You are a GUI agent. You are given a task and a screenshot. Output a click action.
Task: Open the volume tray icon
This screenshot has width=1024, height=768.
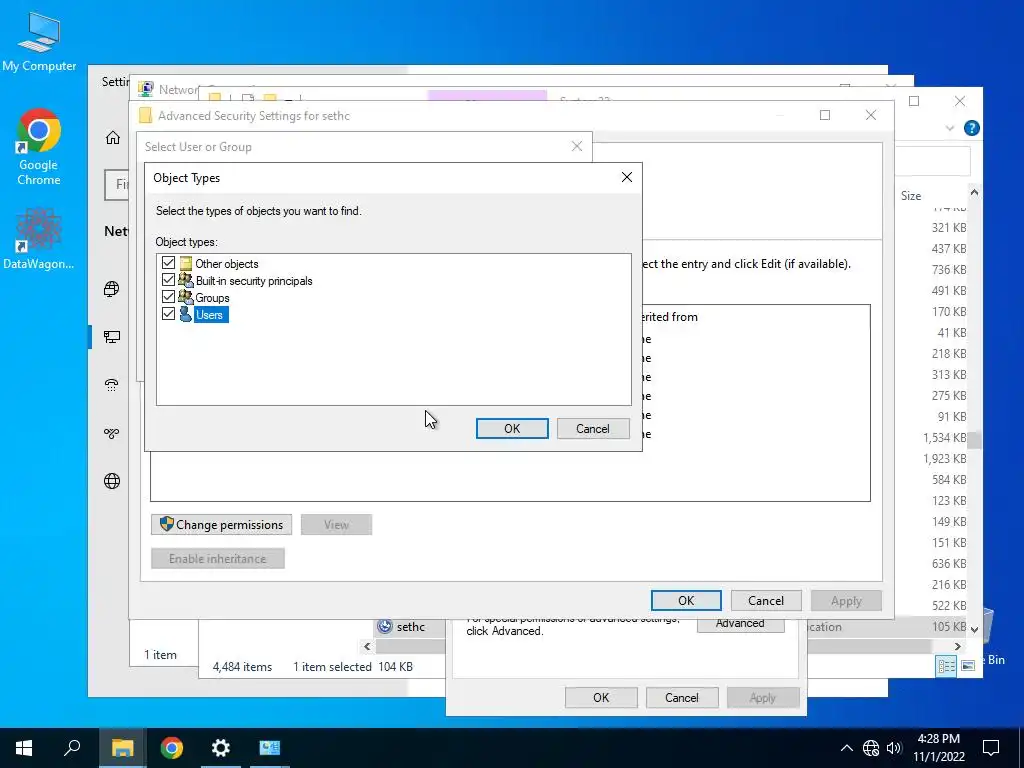tap(894, 748)
